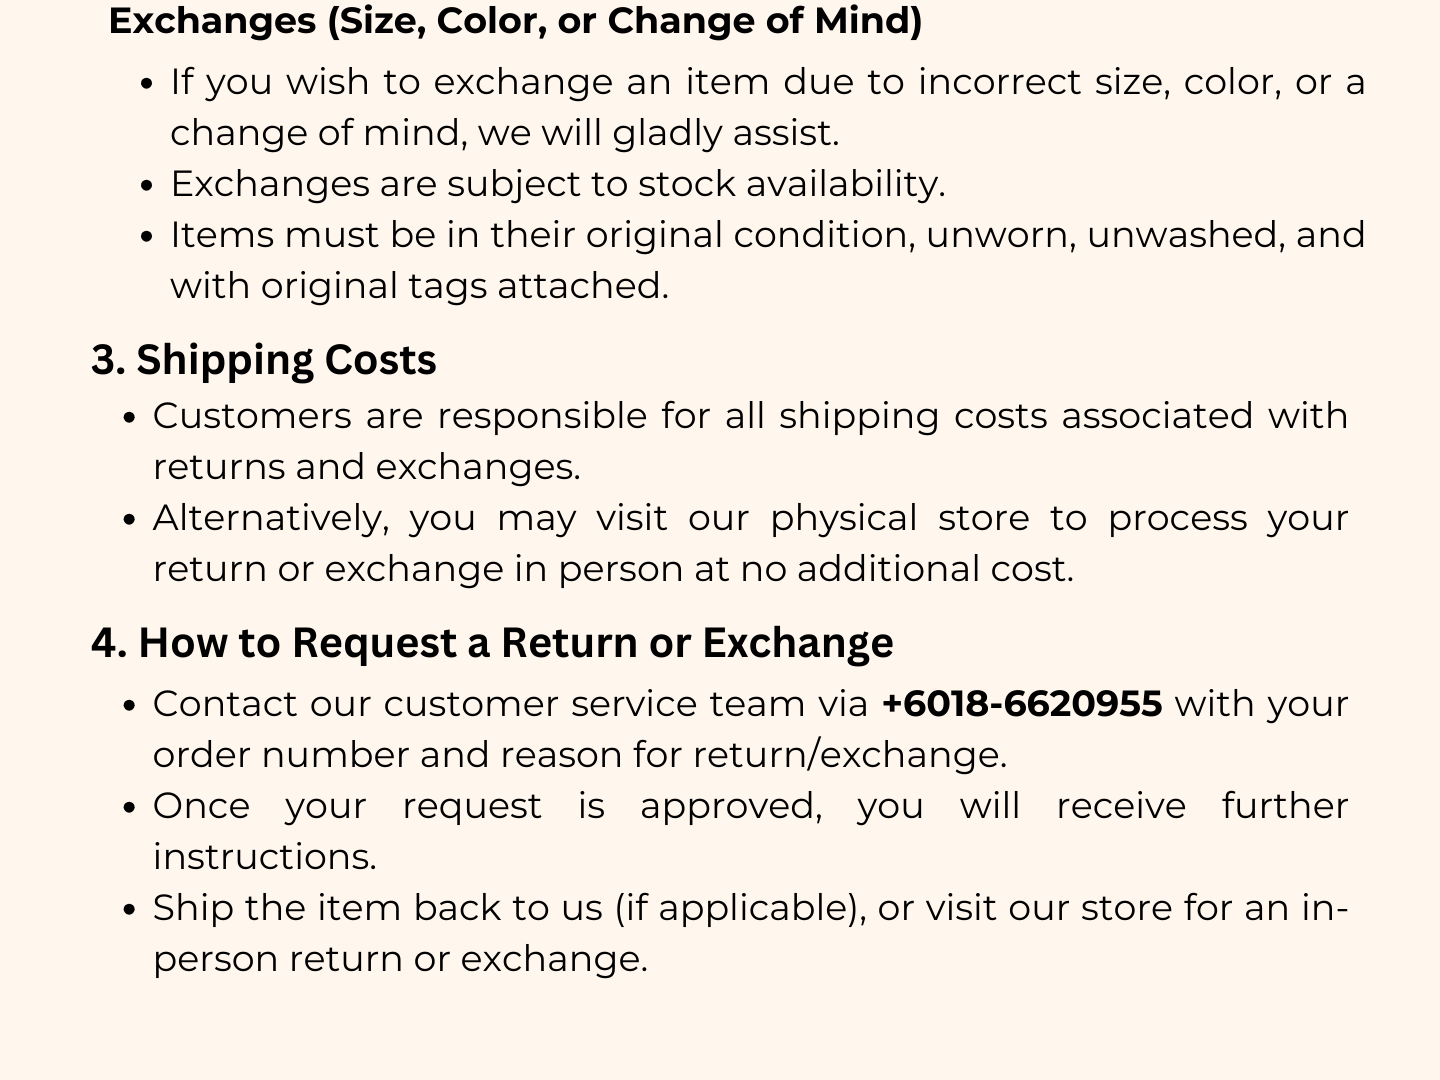The image size is (1440, 1080).
Task: Click bullet before 'Items must be in their original'
Action: tap(147, 237)
